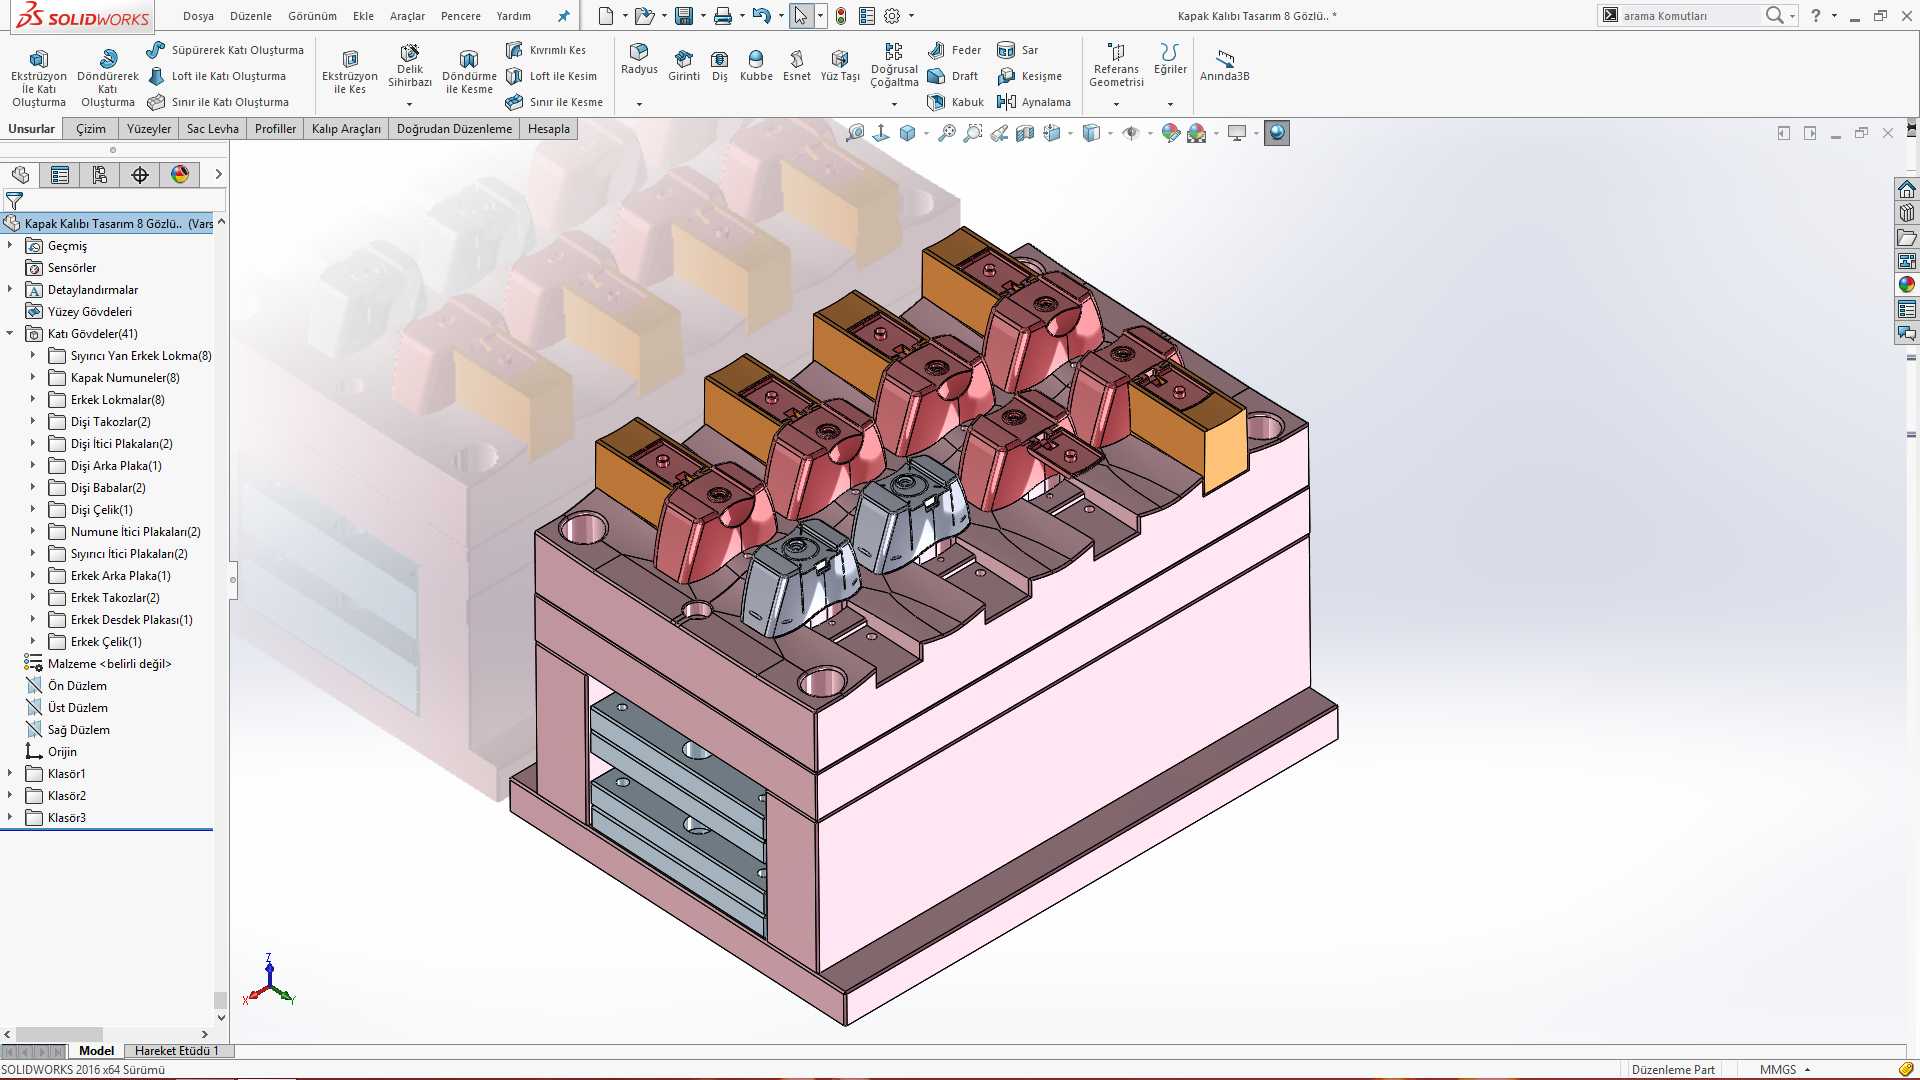Click the Doğrusal Çoğaltma pattern tool
This screenshot has height=1080, width=1920.
(x=894, y=66)
